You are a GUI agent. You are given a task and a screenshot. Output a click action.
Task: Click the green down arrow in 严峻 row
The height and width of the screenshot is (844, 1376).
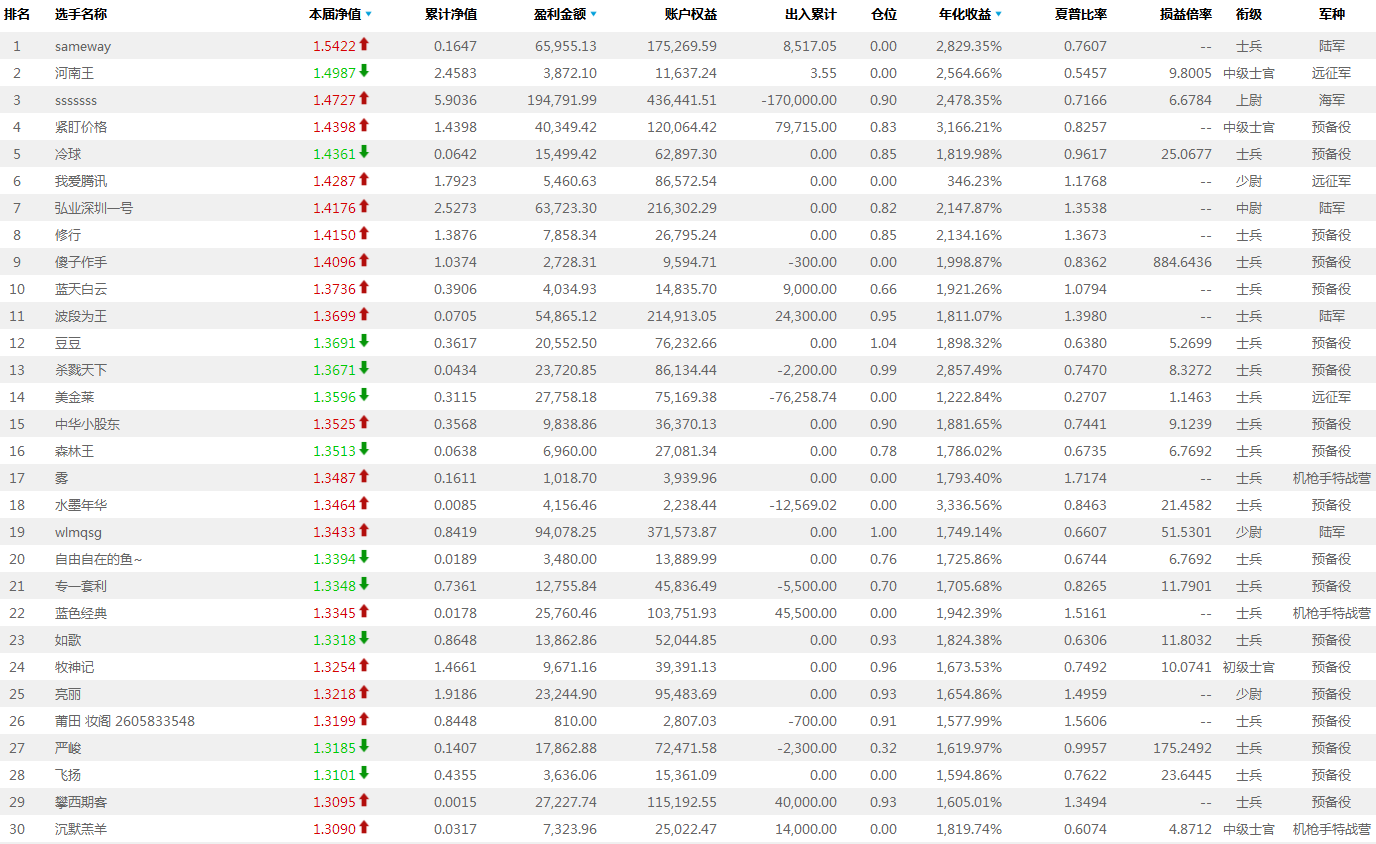coord(364,746)
